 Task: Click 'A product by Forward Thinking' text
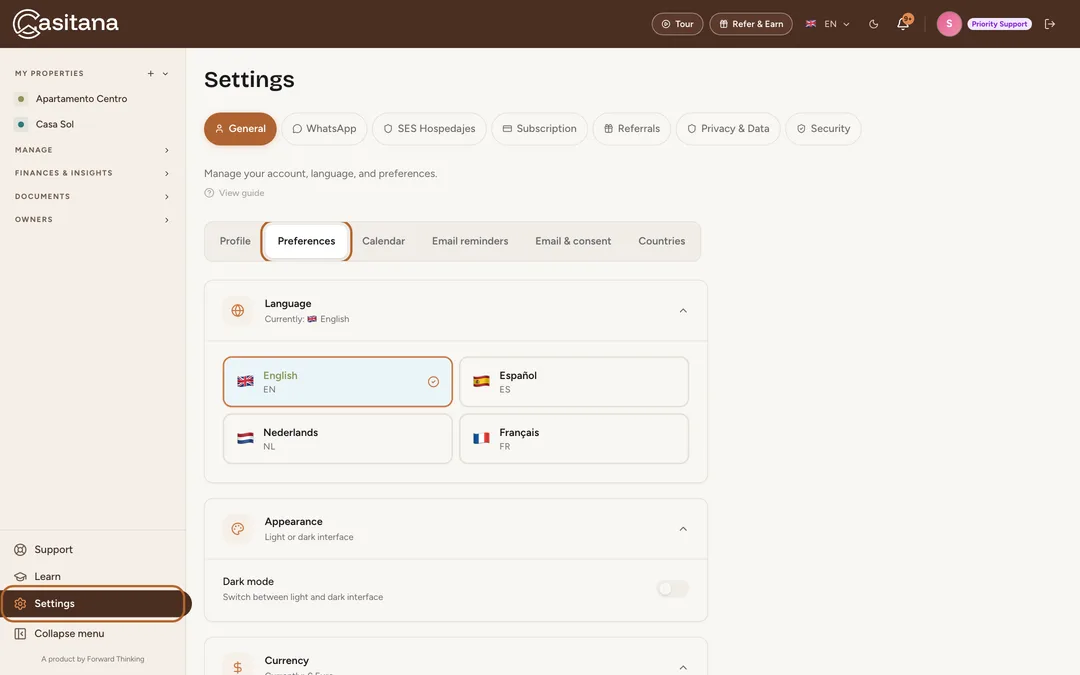click(92, 659)
